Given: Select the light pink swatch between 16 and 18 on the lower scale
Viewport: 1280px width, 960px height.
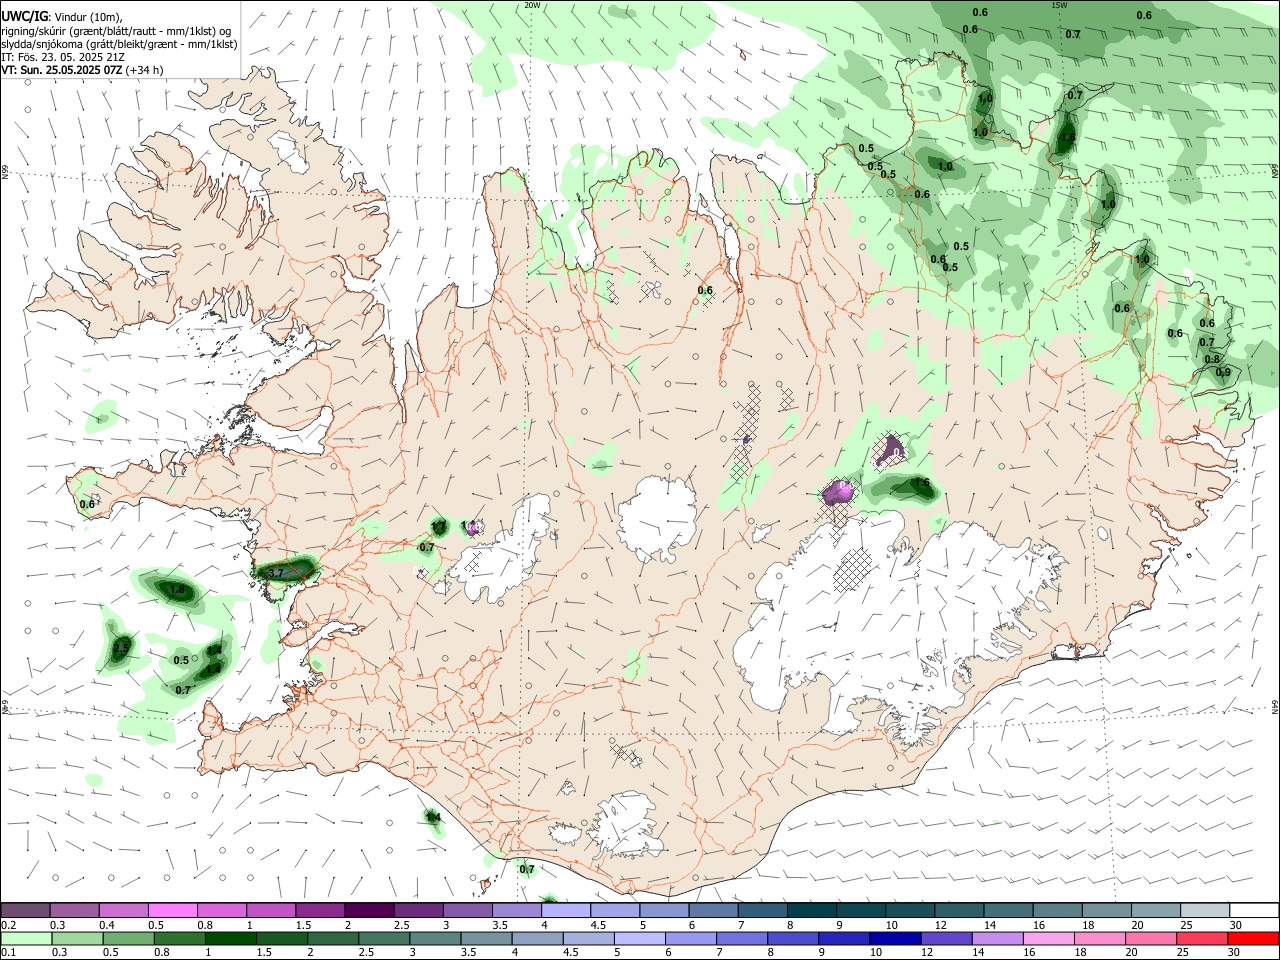Looking at the screenshot, I should tap(1049, 938).
